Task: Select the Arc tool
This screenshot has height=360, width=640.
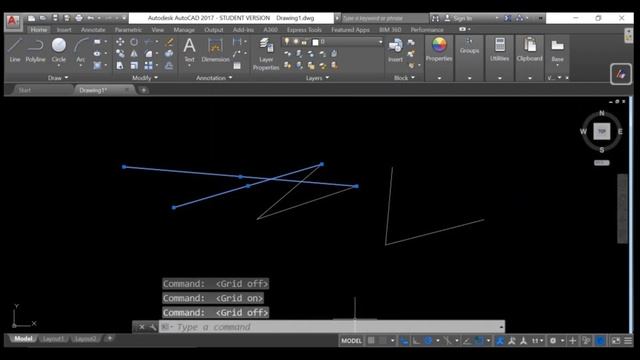Action: coord(81,50)
